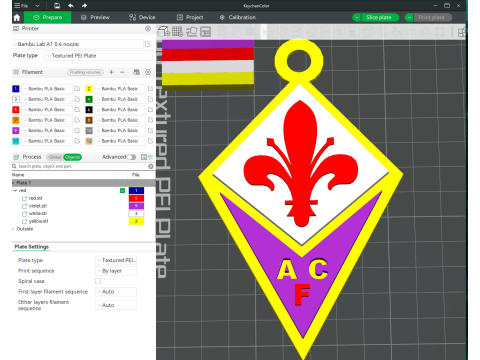This screenshot has height=360, width=480.
Task: Click the Add plate grid icon
Action: point(177,32)
